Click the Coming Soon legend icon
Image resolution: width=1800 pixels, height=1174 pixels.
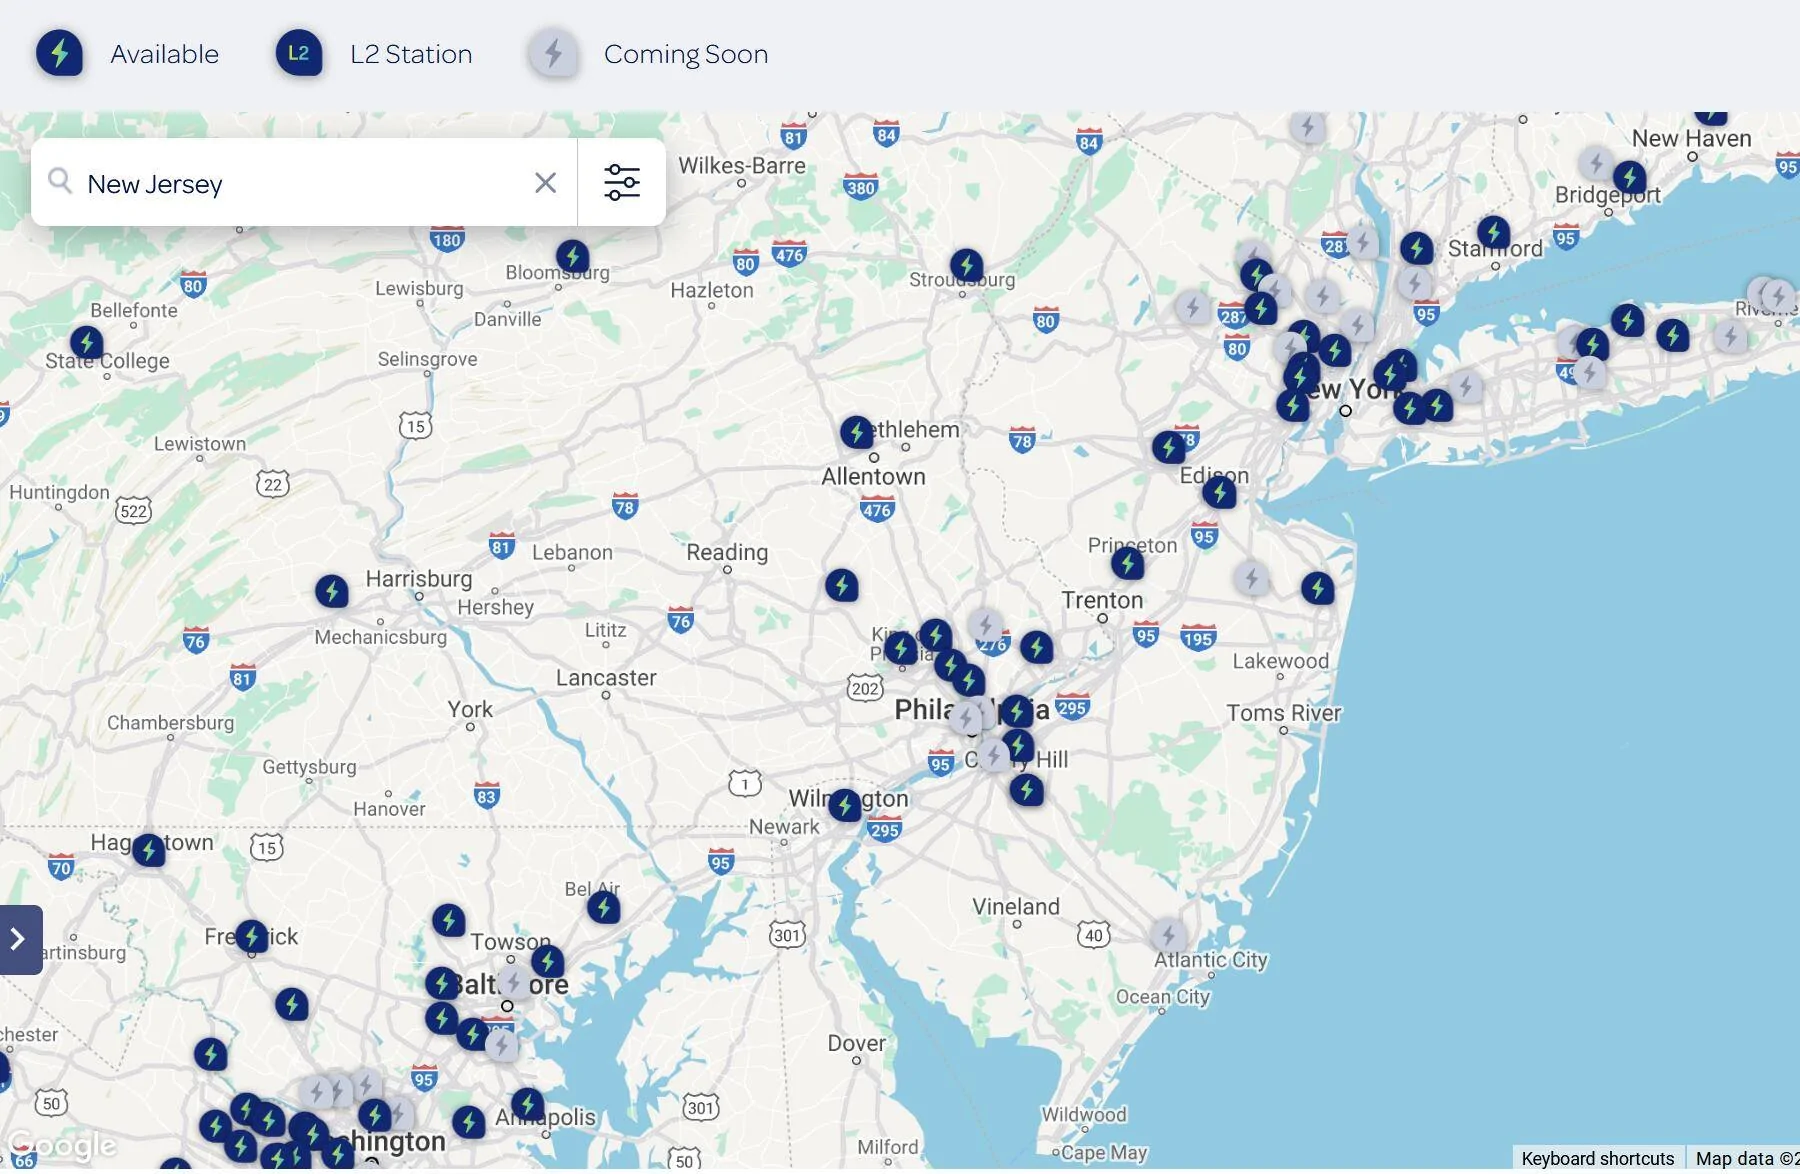point(553,54)
